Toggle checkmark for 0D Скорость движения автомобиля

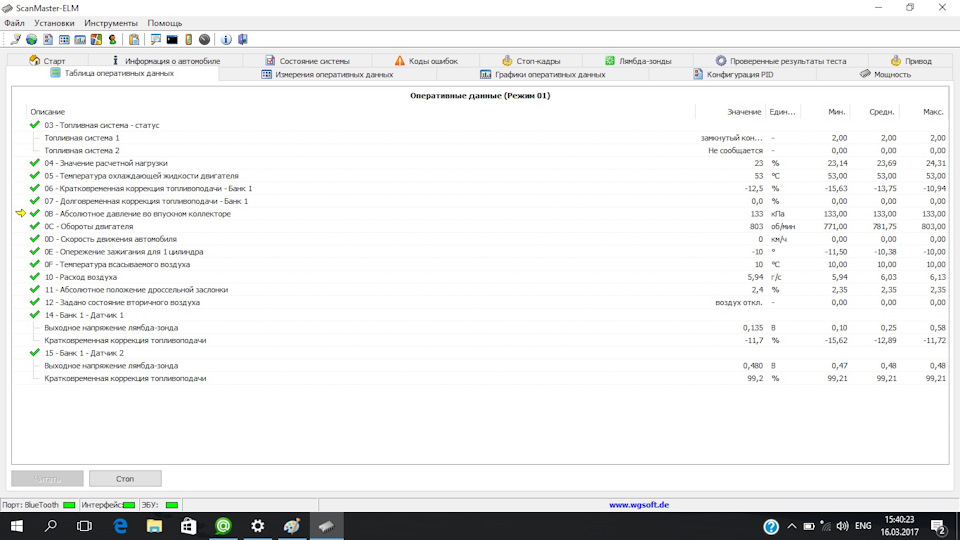pyautogui.click(x=35, y=239)
